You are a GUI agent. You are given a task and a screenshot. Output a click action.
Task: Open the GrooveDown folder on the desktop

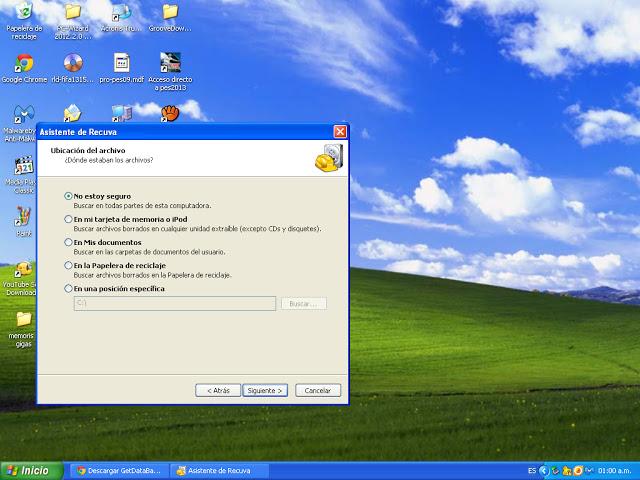tap(170, 14)
